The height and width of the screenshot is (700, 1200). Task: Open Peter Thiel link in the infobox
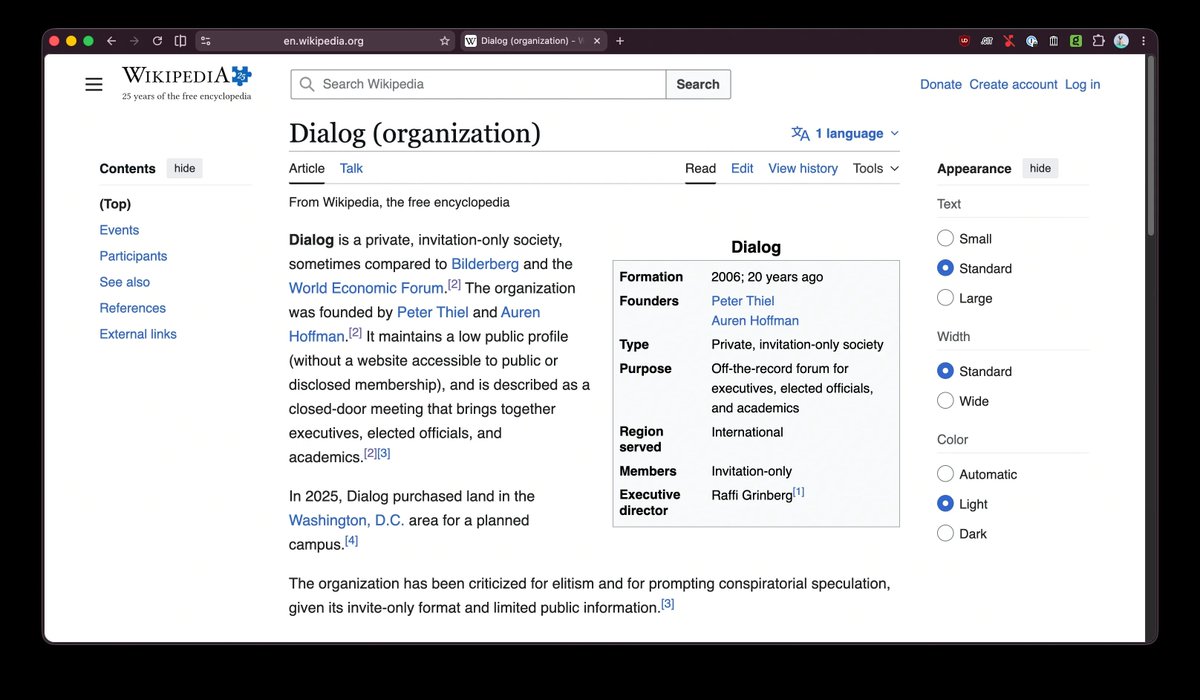click(743, 300)
